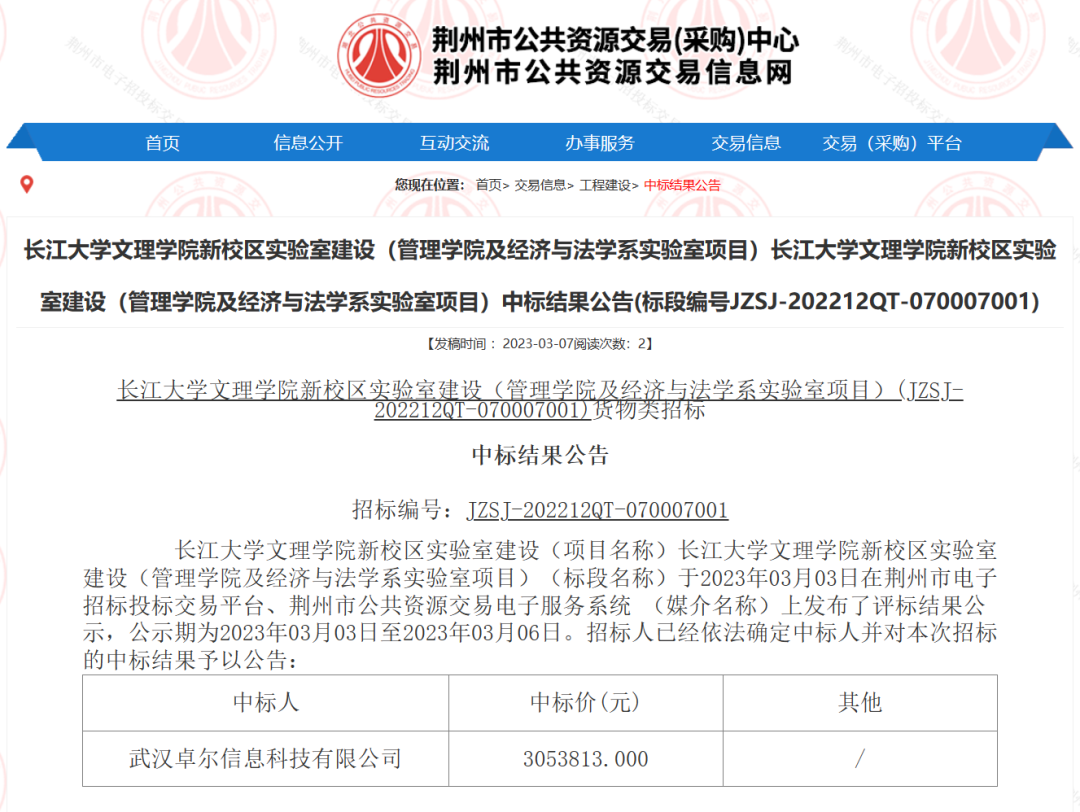Click the 荆州市公共资源交易(采购)中心 header text
1080x812 pixels.
(615, 41)
